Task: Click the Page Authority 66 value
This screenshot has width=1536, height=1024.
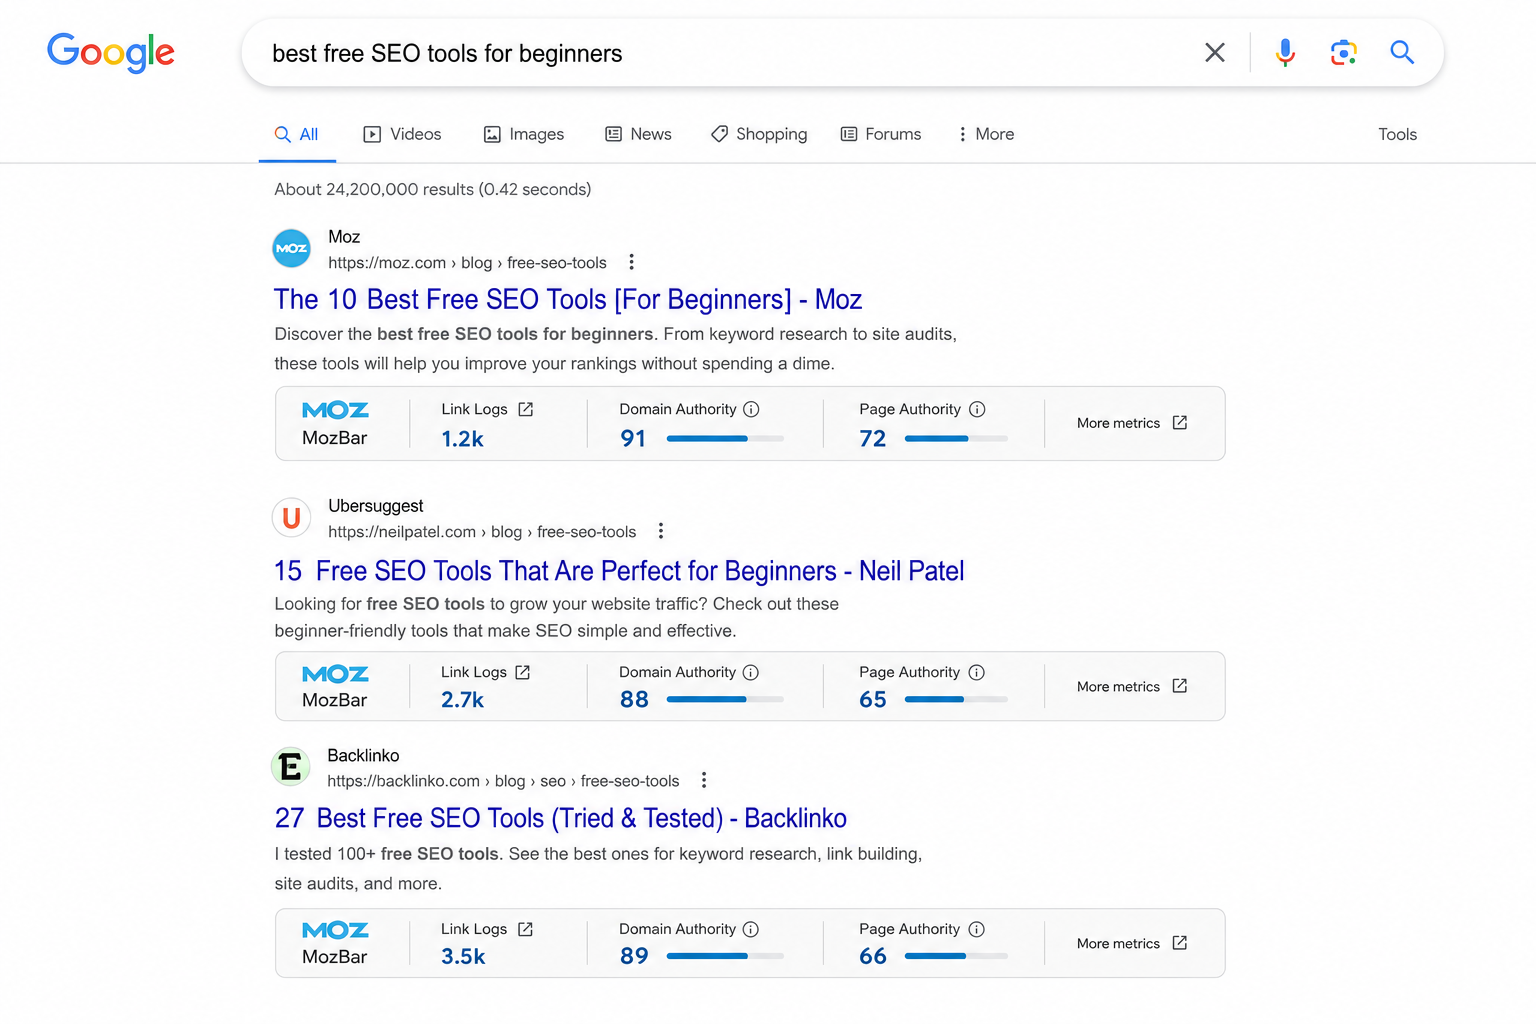Action: (873, 956)
